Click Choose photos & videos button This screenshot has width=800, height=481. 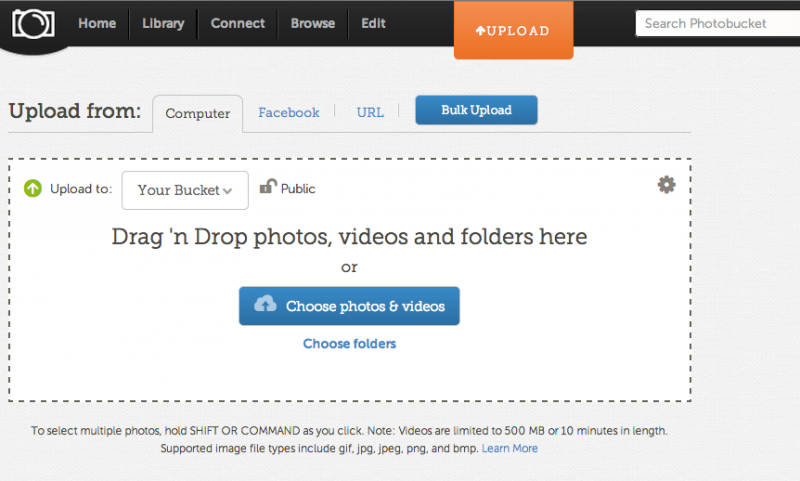pos(349,306)
